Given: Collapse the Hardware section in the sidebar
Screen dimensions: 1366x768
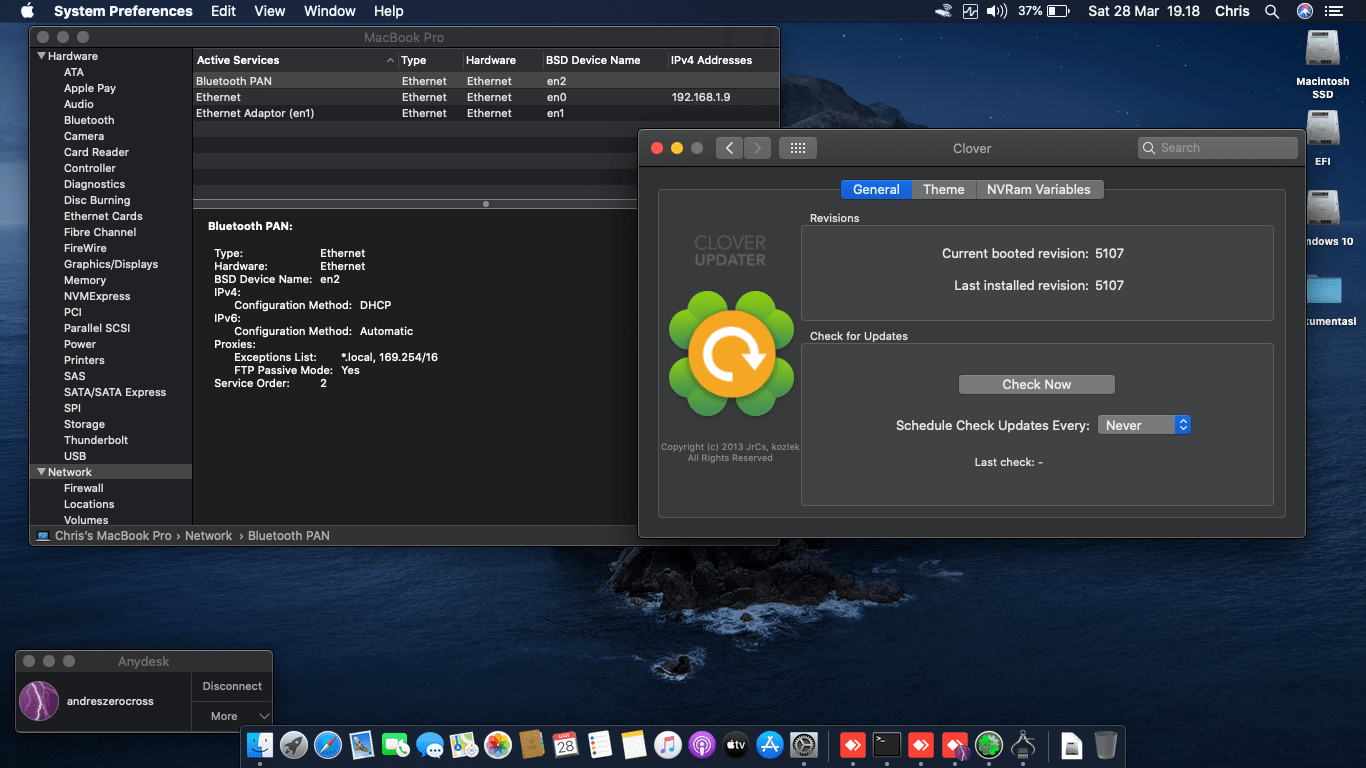Looking at the screenshot, I should pyautogui.click(x=42, y=56).
